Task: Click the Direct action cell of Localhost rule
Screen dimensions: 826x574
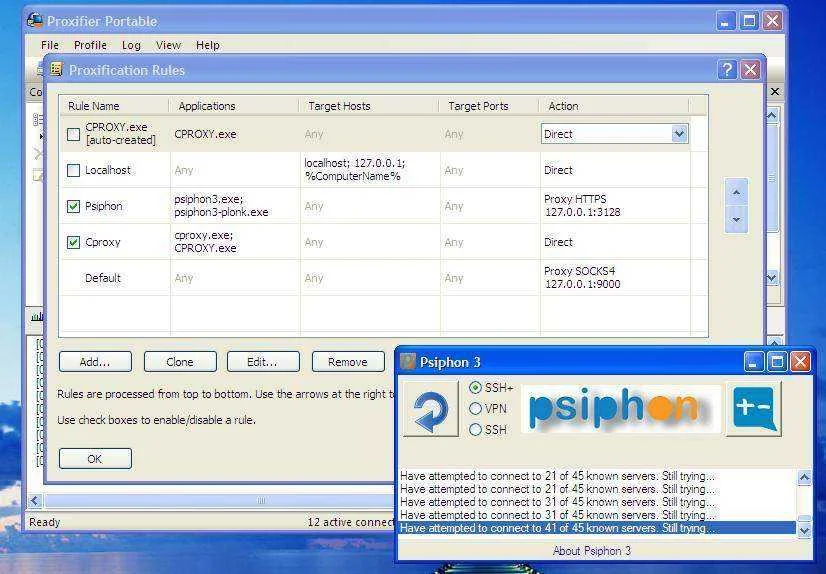Action: [614, 170]
